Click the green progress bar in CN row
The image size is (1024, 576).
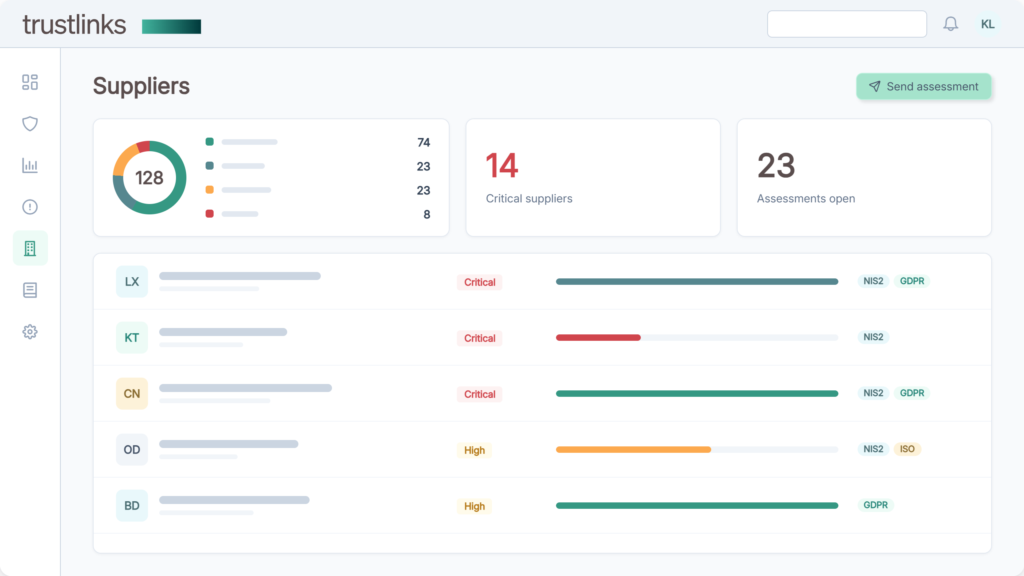(697, 394)
